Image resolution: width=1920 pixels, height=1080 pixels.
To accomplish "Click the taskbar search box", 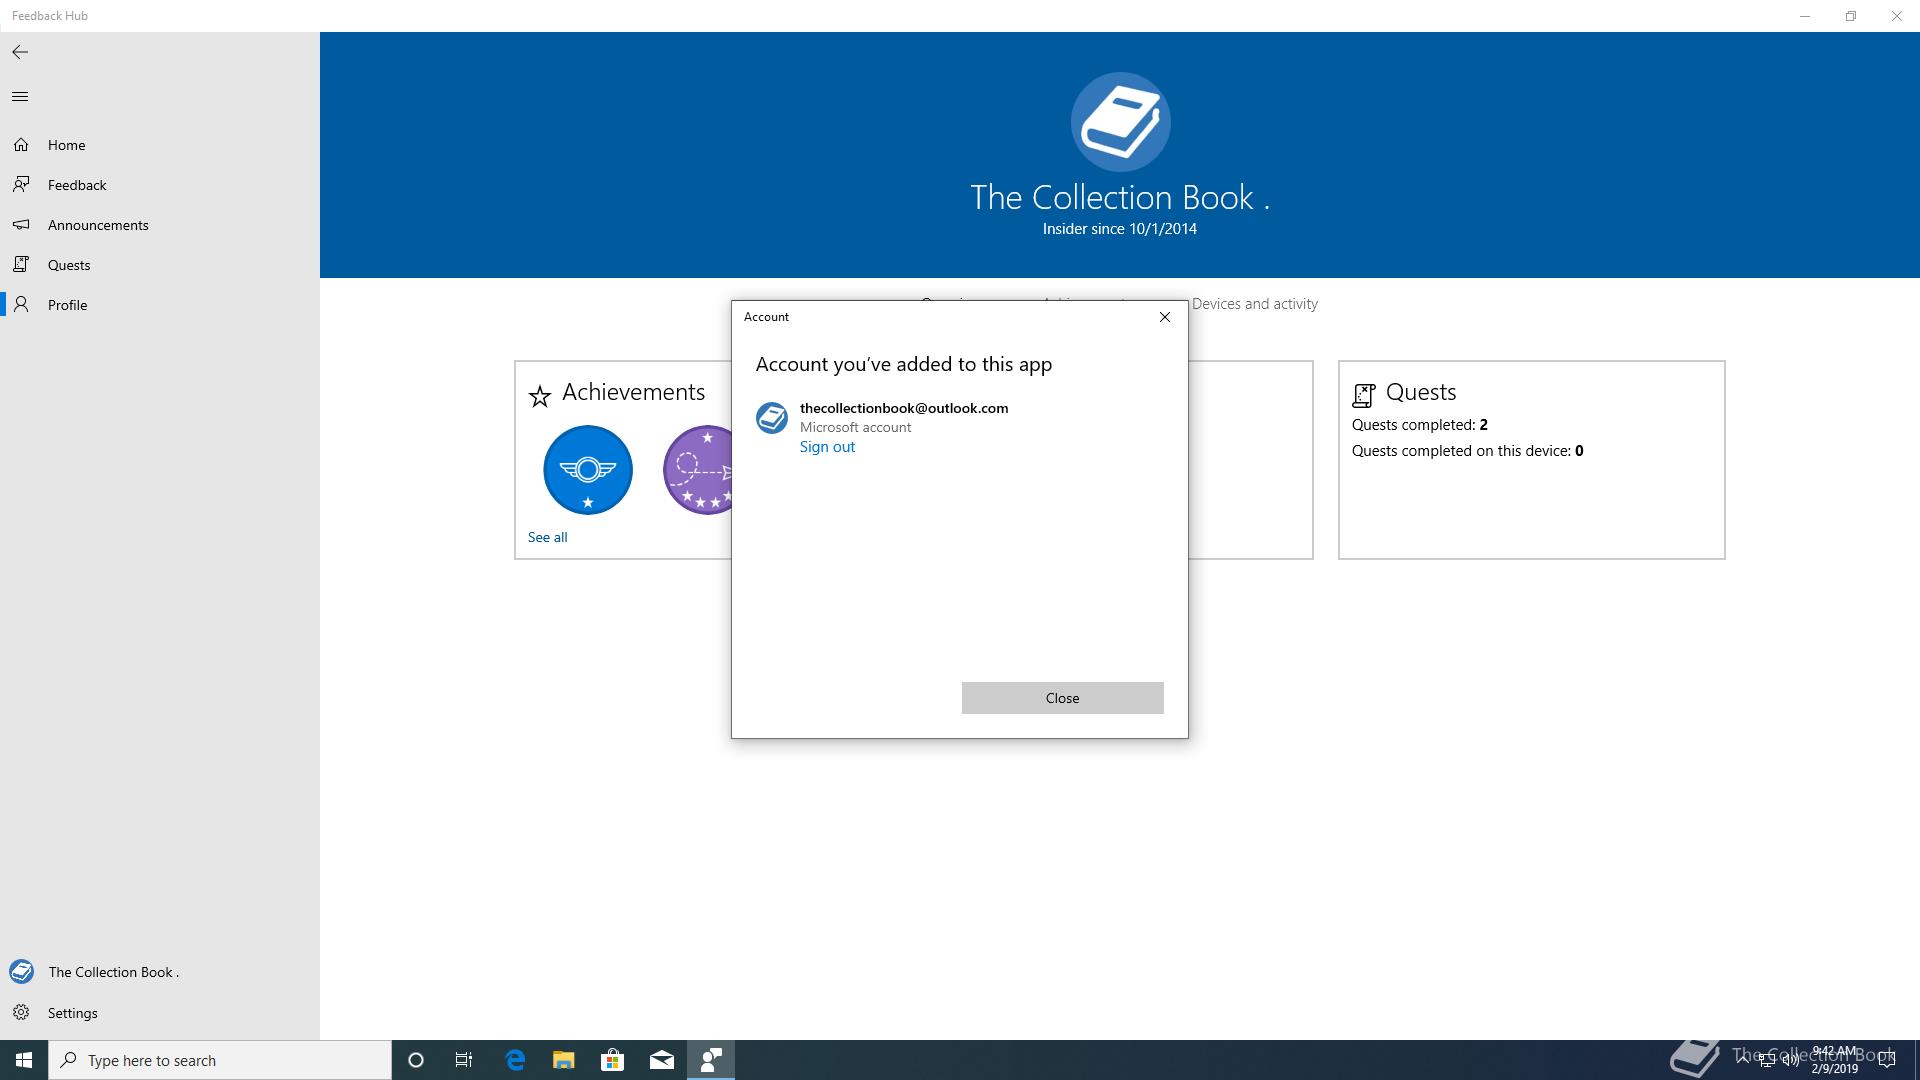I will [x=220, y=1060].
